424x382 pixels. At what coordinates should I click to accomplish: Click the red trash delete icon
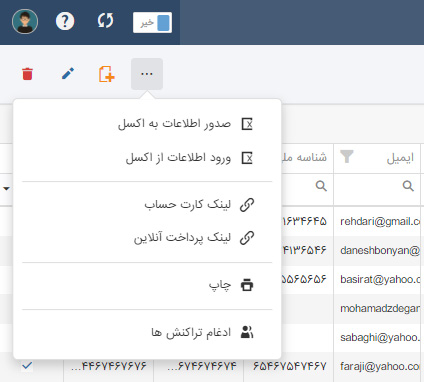(27, 74)
